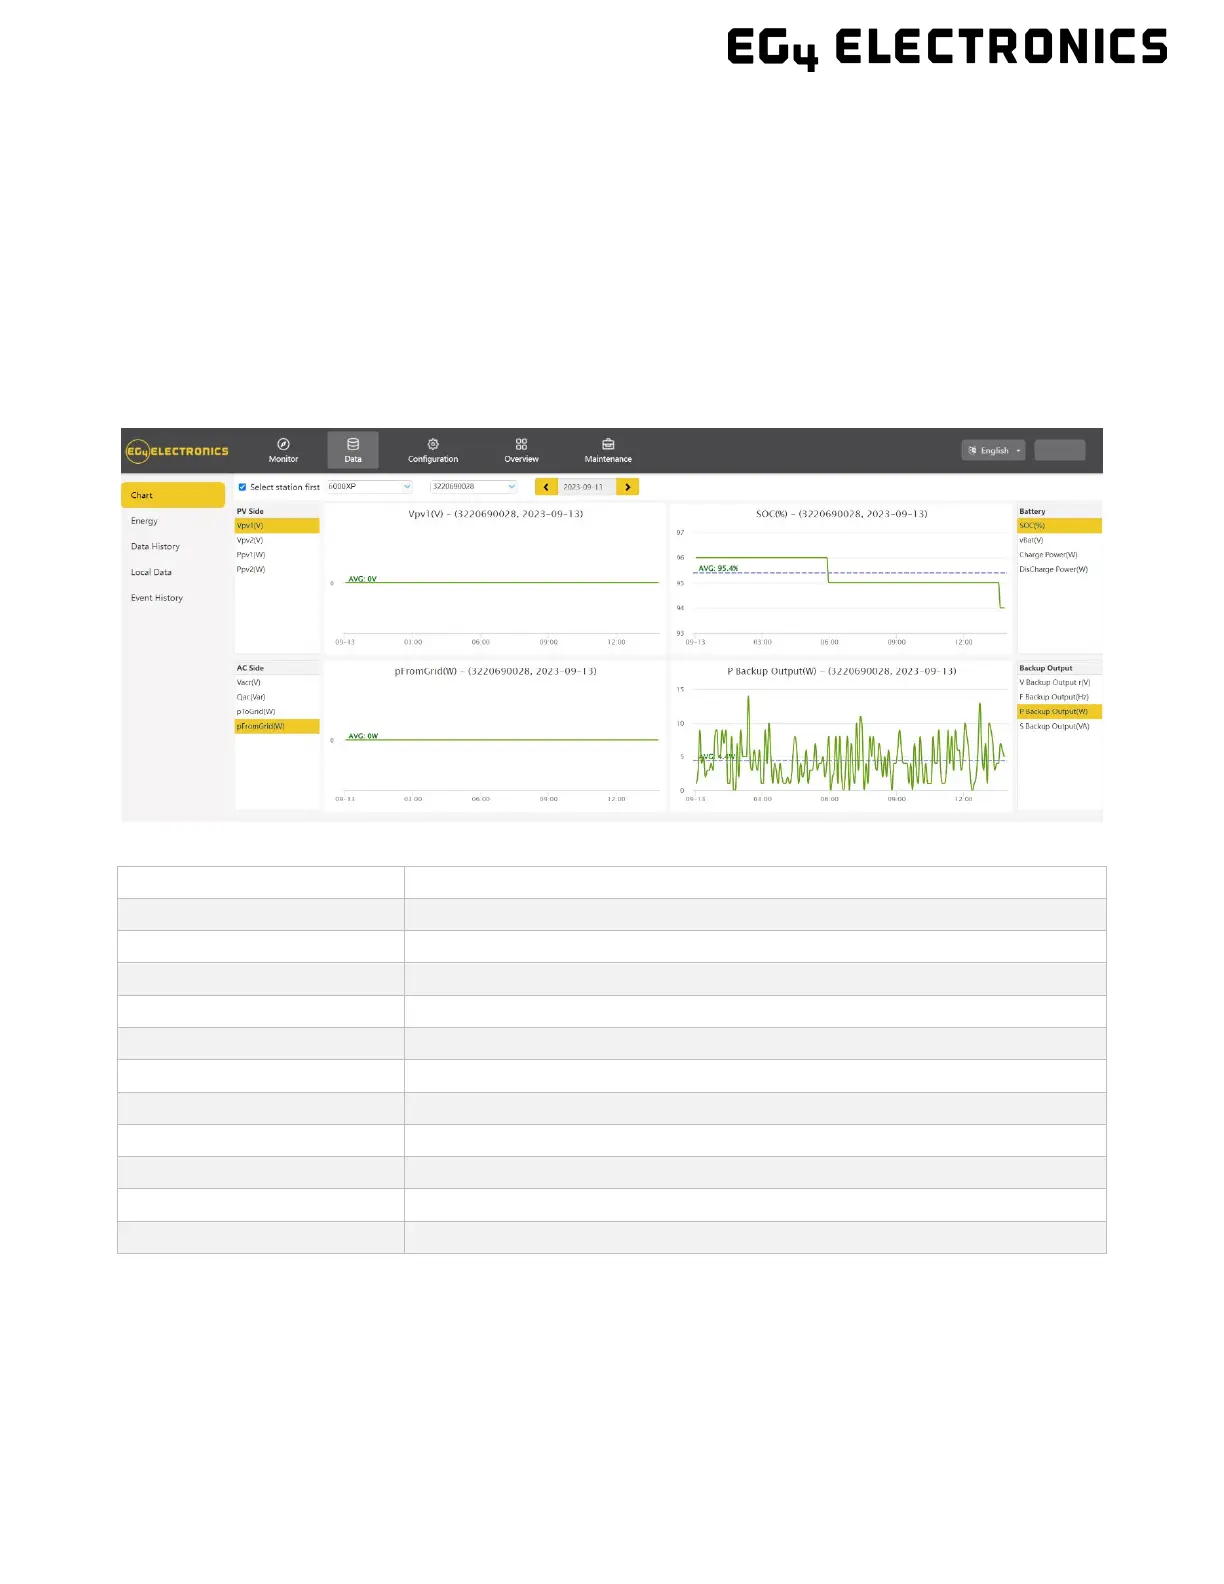Toggle the 'Select station first' checkbox
The height and width of the screenshot is (1584, 1224).
pos(242,487)
